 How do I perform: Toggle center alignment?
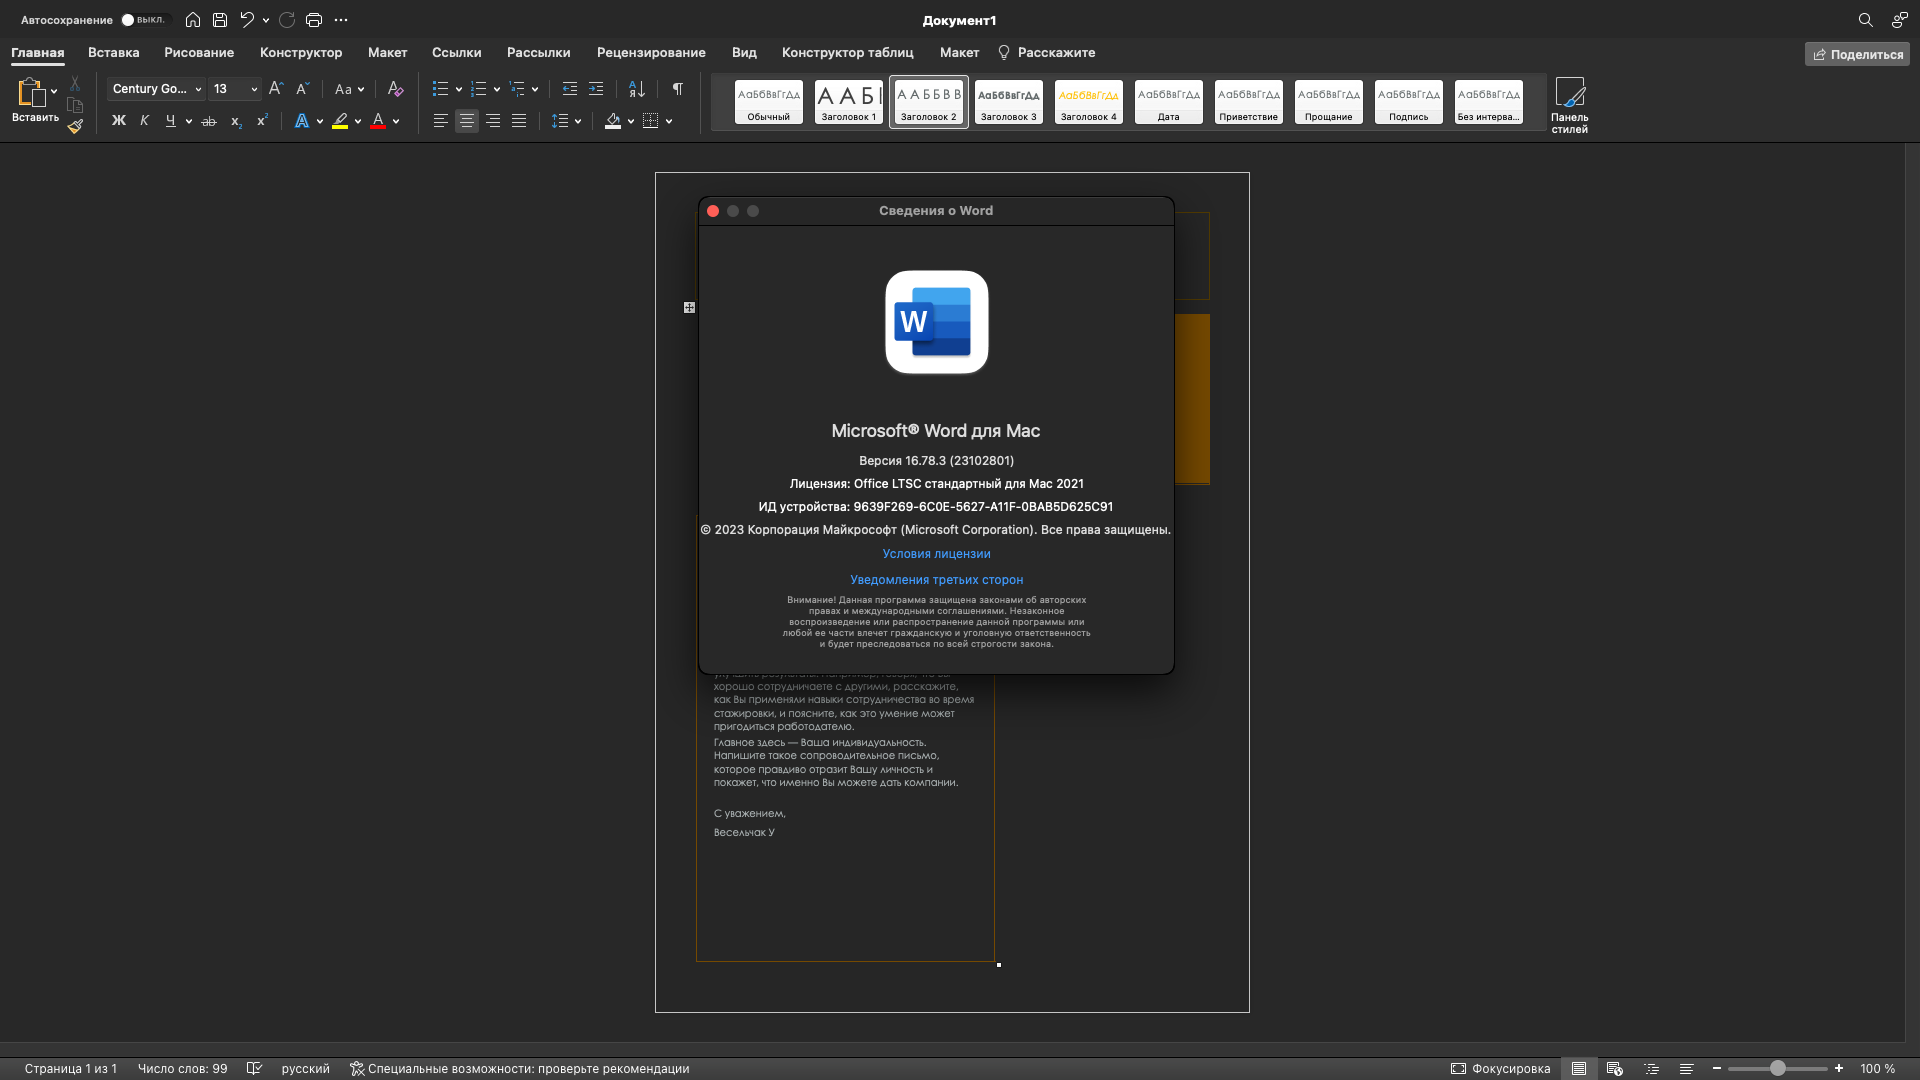[467, 121]
